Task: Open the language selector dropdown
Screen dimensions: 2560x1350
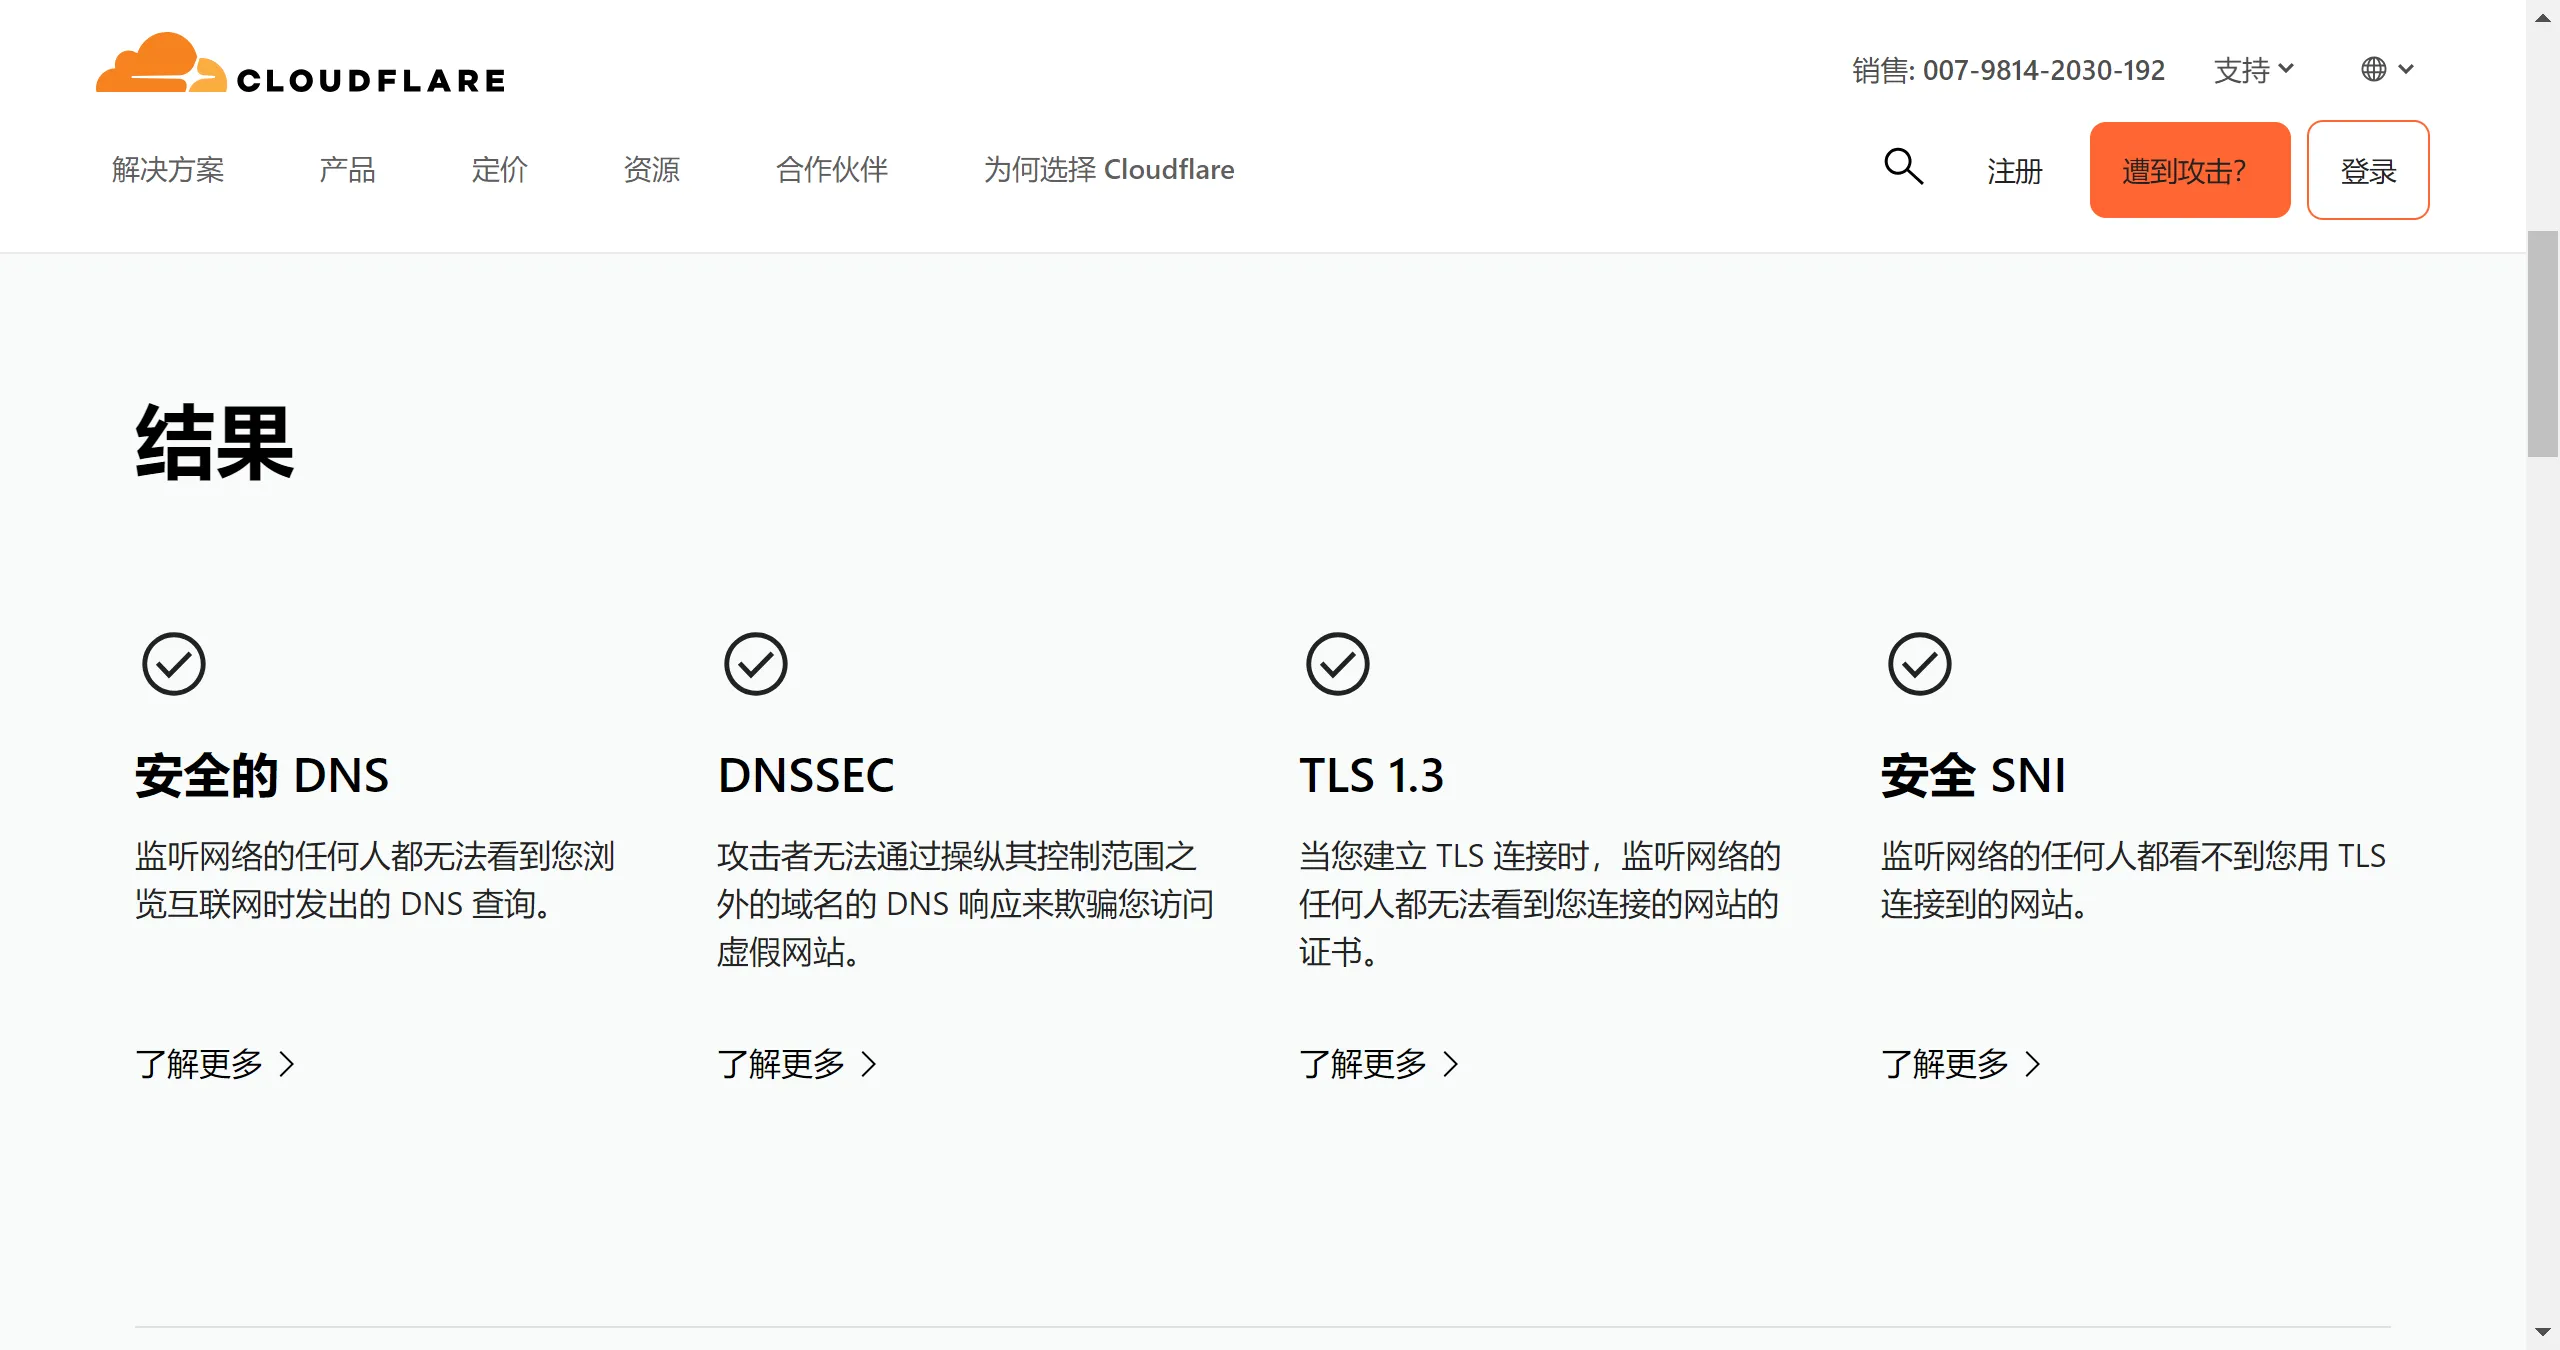Action: pyautogui.click(x=2390, y=67)
